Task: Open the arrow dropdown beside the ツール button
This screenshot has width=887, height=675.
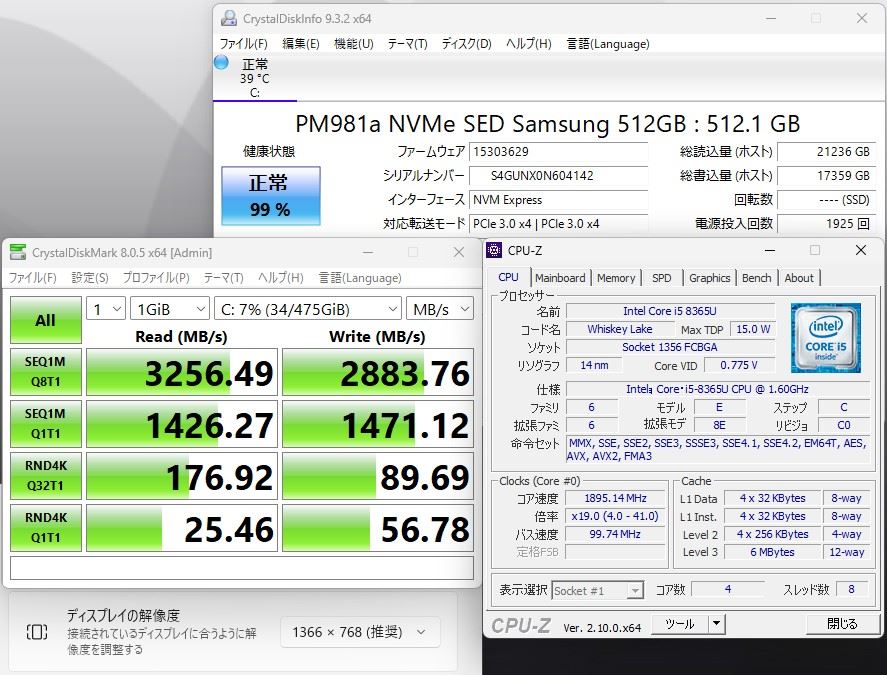Action: point(716,624)
